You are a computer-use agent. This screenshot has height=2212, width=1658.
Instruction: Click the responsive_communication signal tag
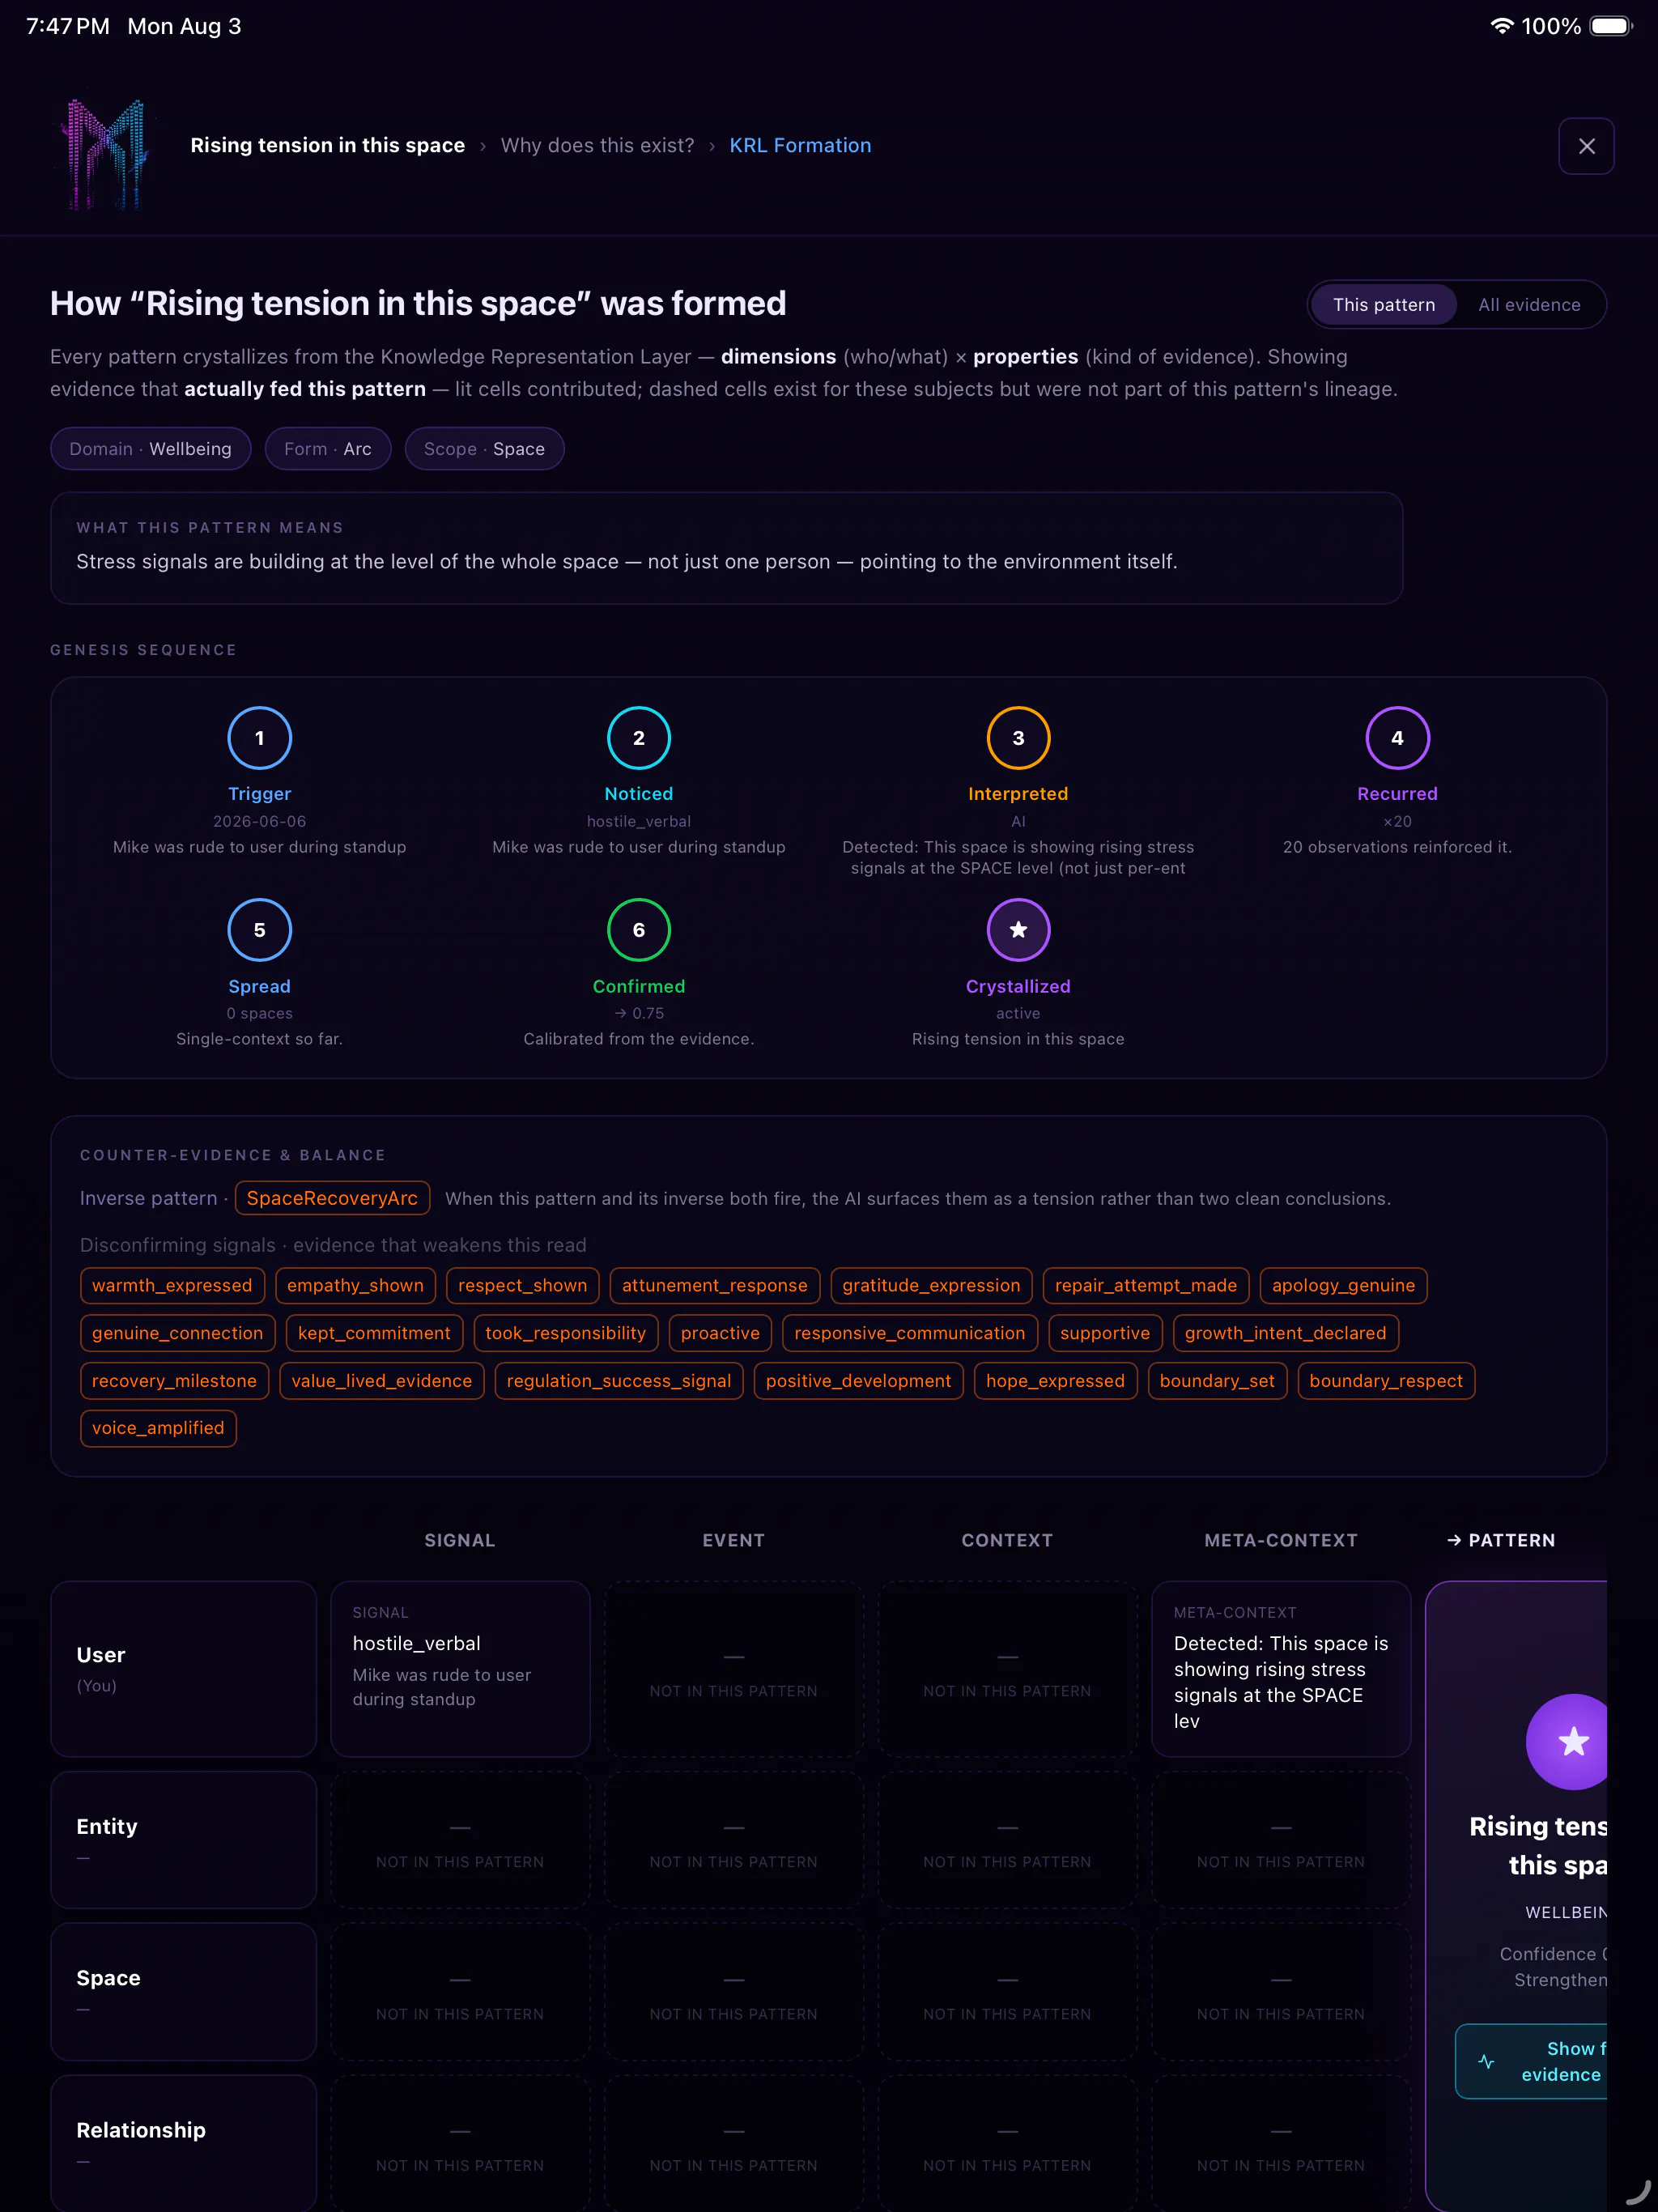click(909, 1333)
